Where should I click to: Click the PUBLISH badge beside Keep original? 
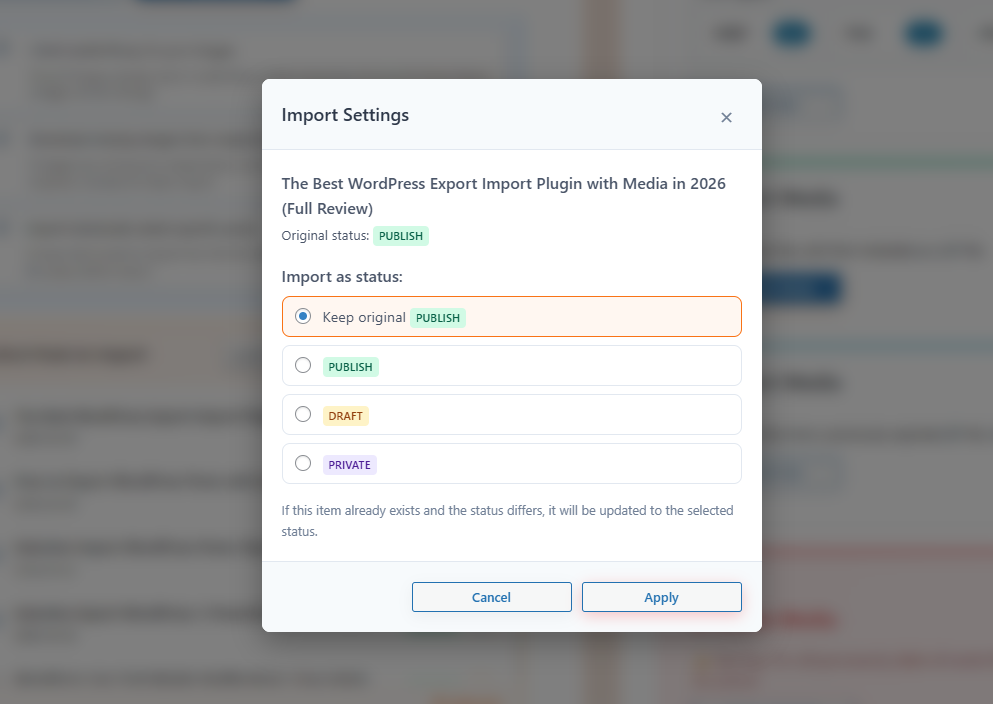coord(438,318)
